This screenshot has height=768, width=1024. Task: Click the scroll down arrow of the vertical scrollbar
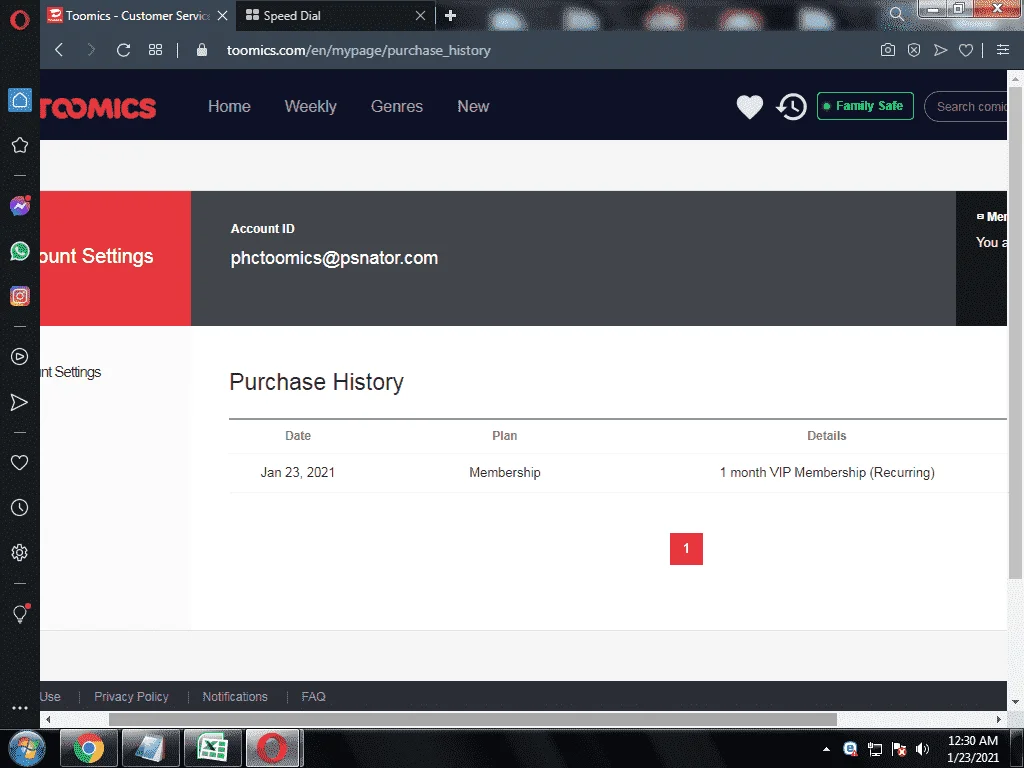(x=1015, y=702)
